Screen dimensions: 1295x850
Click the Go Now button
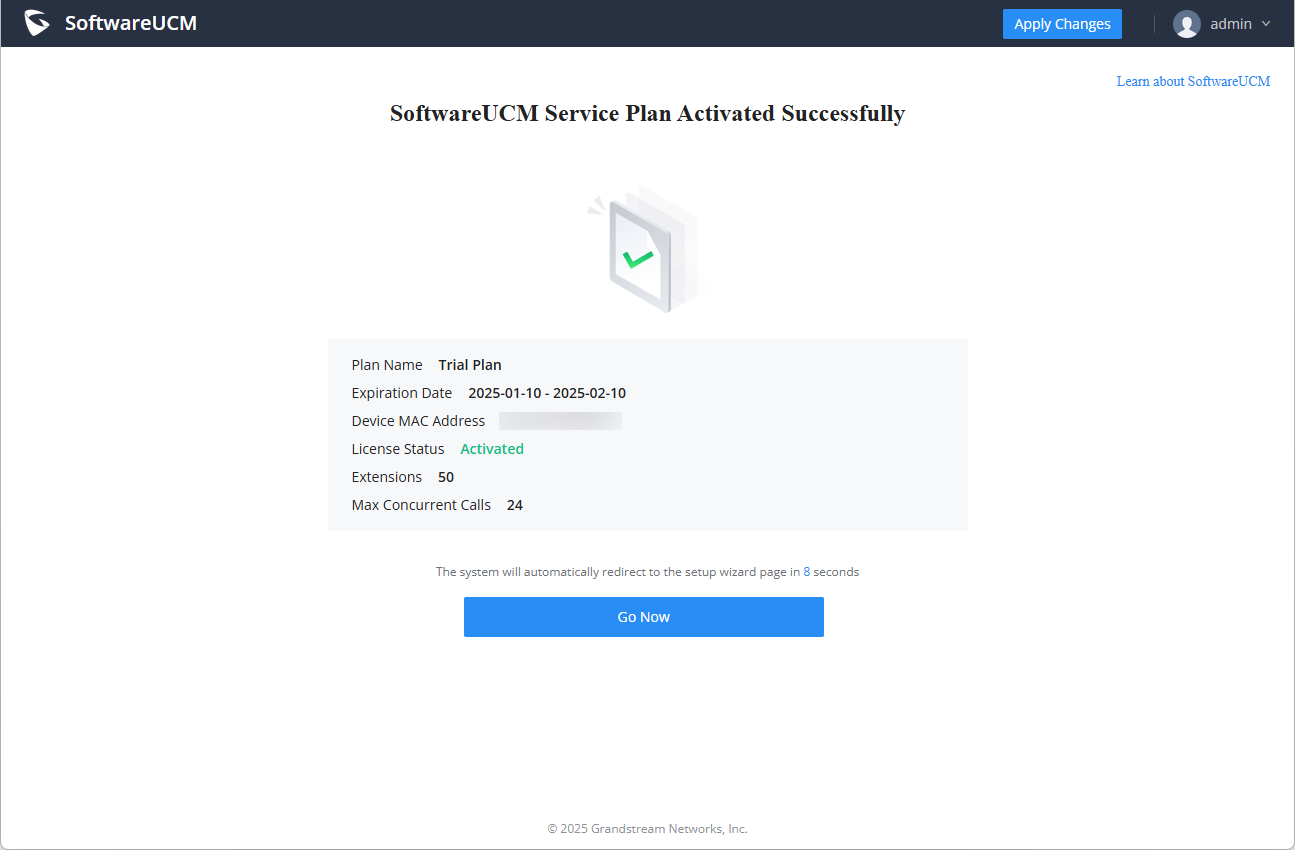(x=644, y=617)
